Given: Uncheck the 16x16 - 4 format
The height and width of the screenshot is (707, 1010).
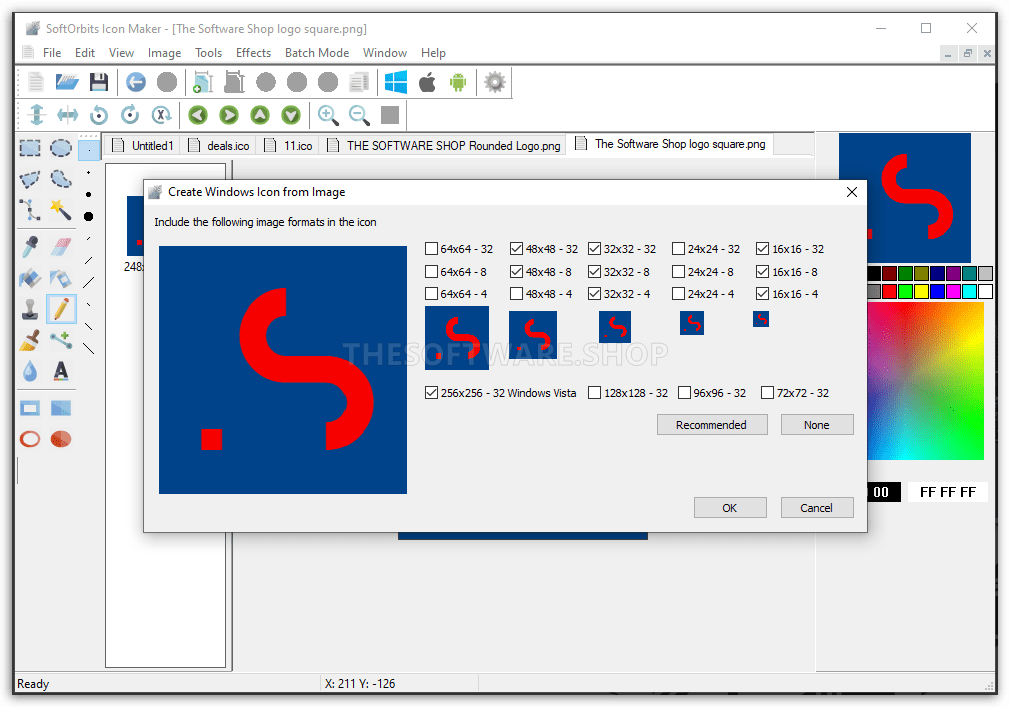Looking at the screenshot, I should (763, 294).
